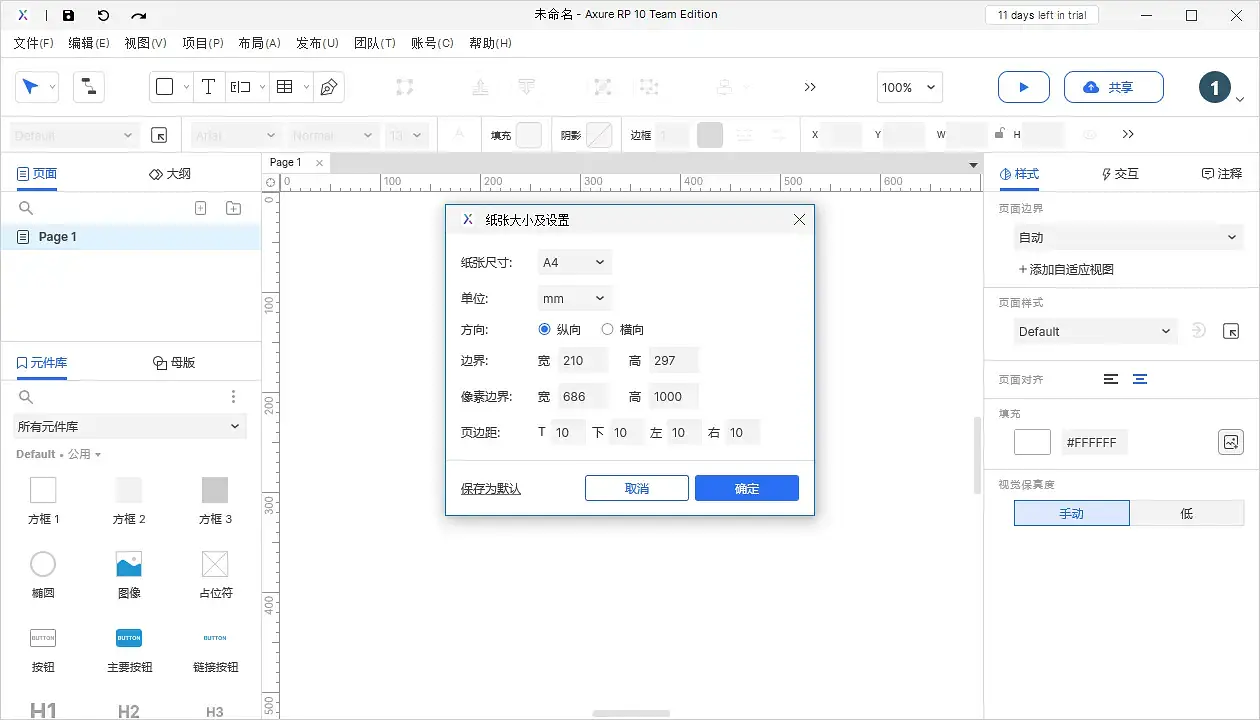Select the 主要按钮 widget in the library
This screenshot has width=1260, height=720.
(129, 637)
